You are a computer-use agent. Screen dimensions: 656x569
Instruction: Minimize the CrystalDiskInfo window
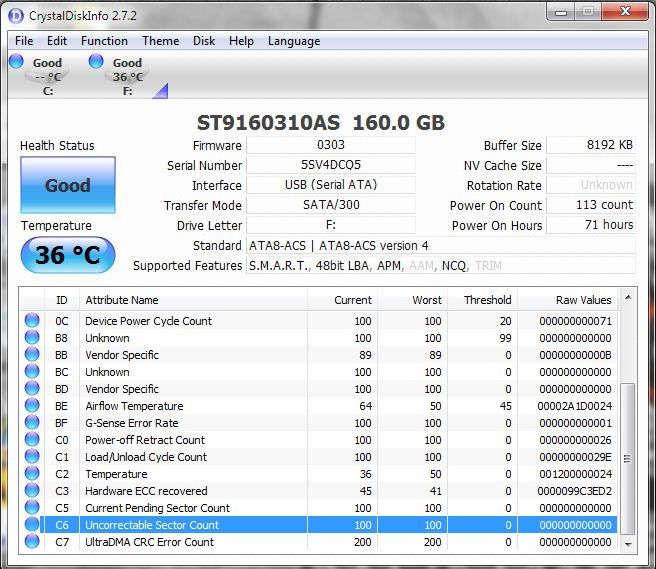(561, 12)
